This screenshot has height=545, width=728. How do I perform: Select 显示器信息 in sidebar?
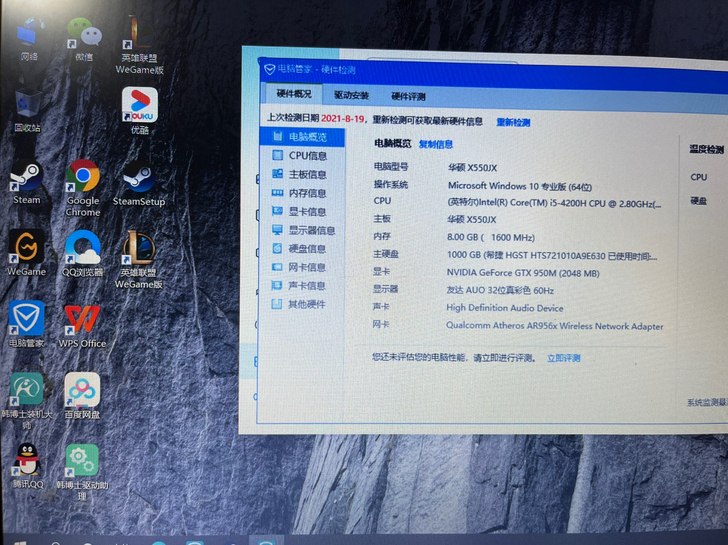coord(302,230)
